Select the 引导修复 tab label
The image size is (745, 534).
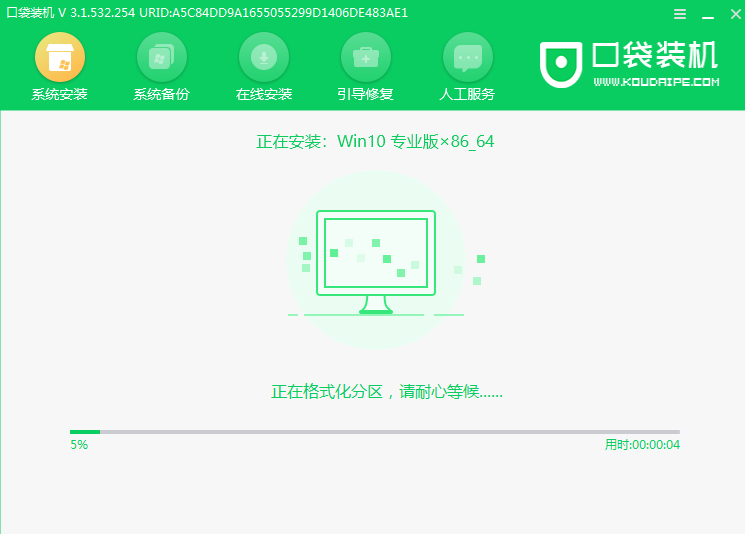[365, 95]
